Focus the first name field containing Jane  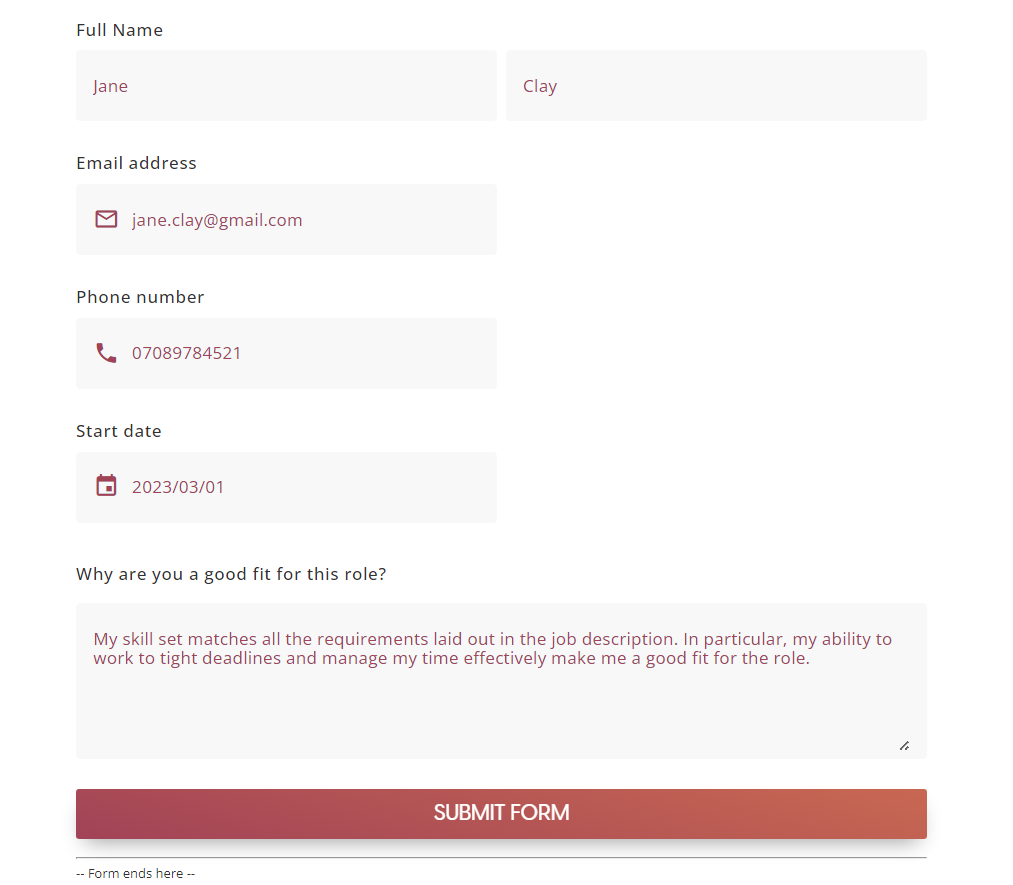[286, 86]
